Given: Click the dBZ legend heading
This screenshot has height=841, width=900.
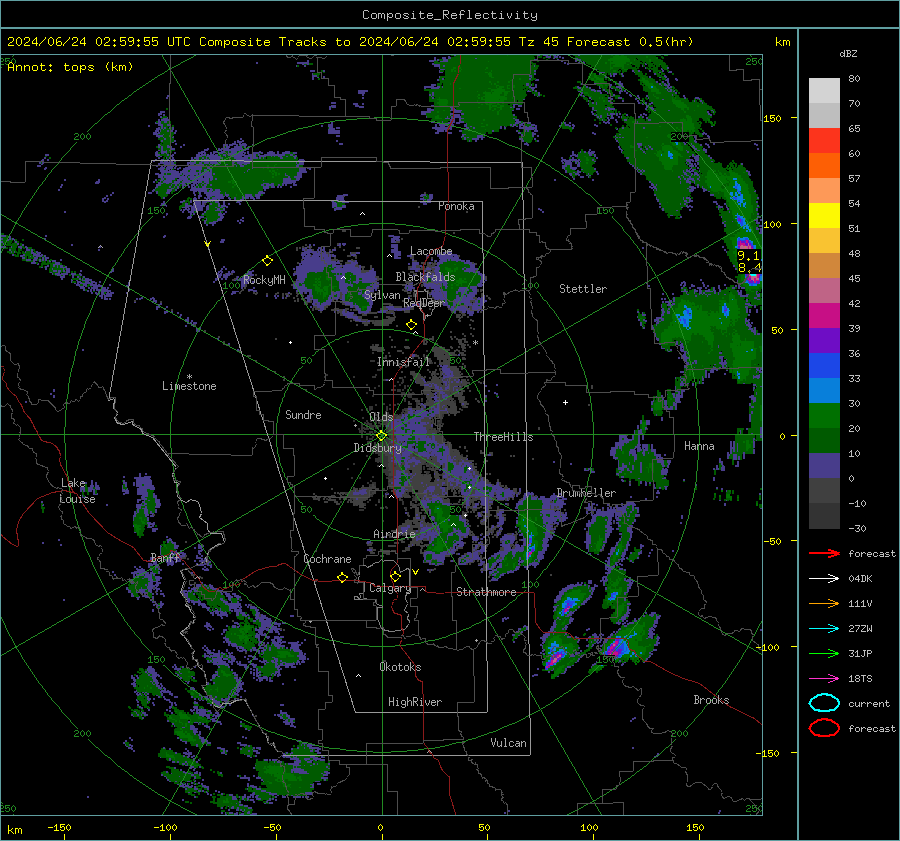Looking at the screenshot, I should [x=848, y=53].
